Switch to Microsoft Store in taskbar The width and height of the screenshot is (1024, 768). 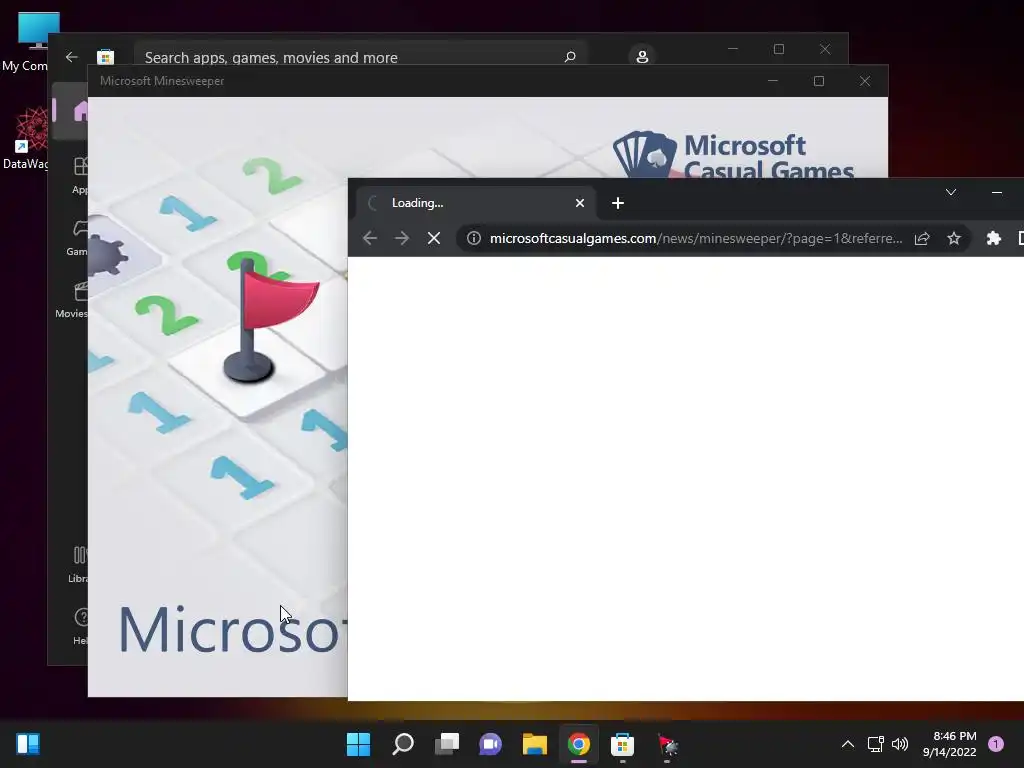click(x=622, y=744)
